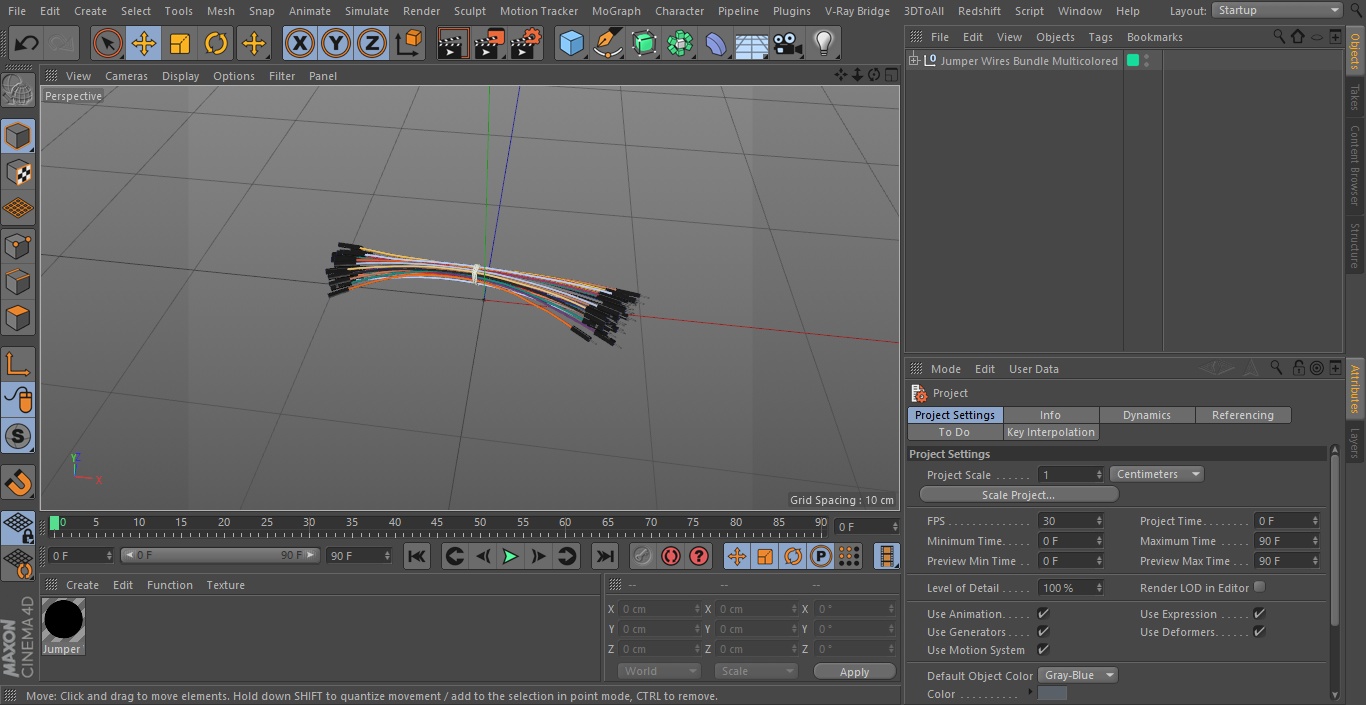Open the Layout dropdown
The image size is (1366, 705).
click(x=1277, y=10)
